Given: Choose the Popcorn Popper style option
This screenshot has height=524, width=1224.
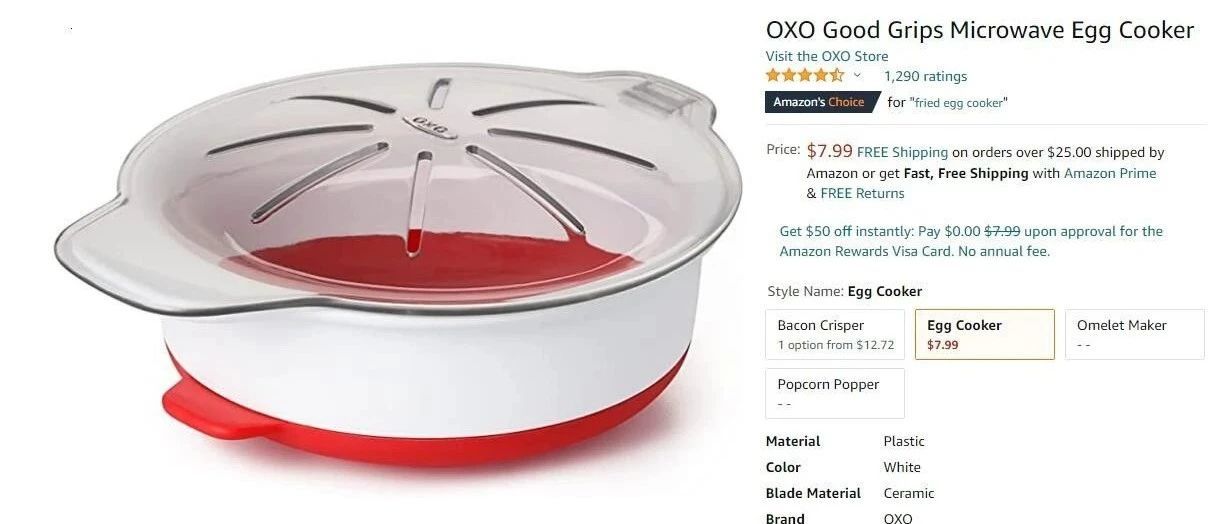Looking at the screenshot, I should [x=836, y=393].
